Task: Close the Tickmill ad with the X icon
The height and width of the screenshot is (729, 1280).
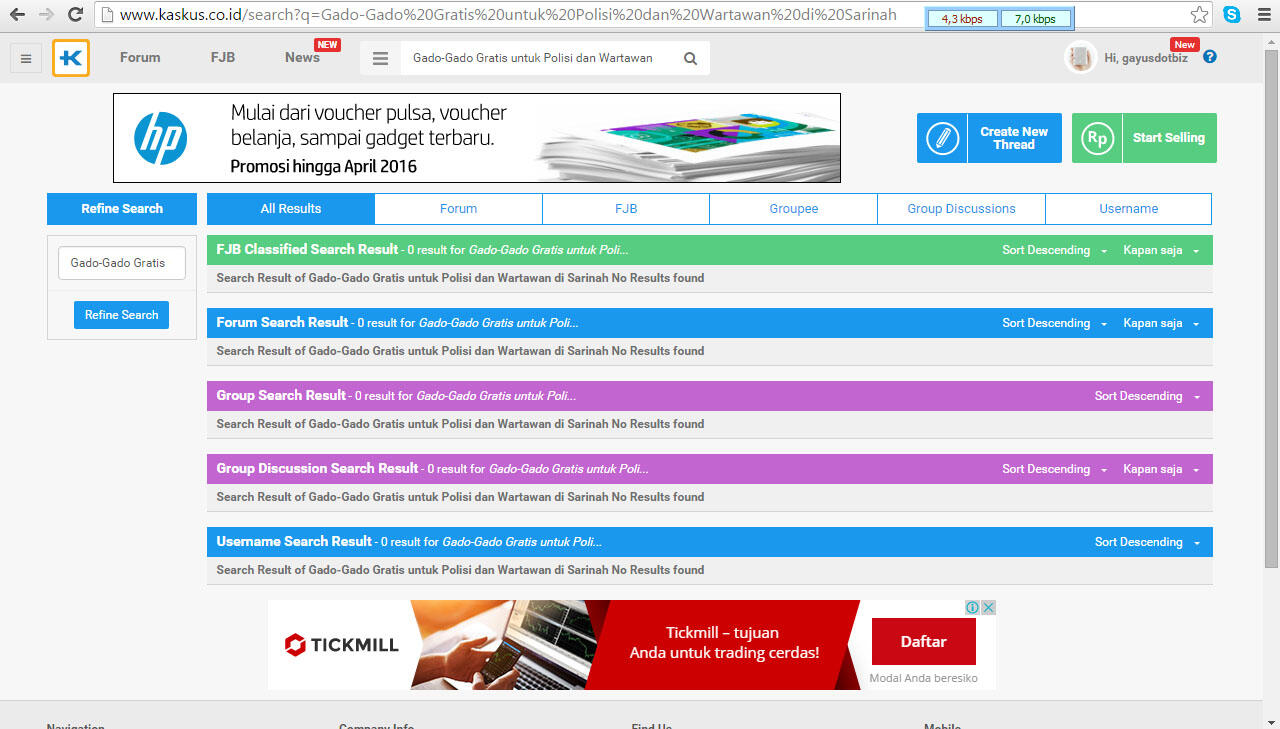Action: click(988, 607)
